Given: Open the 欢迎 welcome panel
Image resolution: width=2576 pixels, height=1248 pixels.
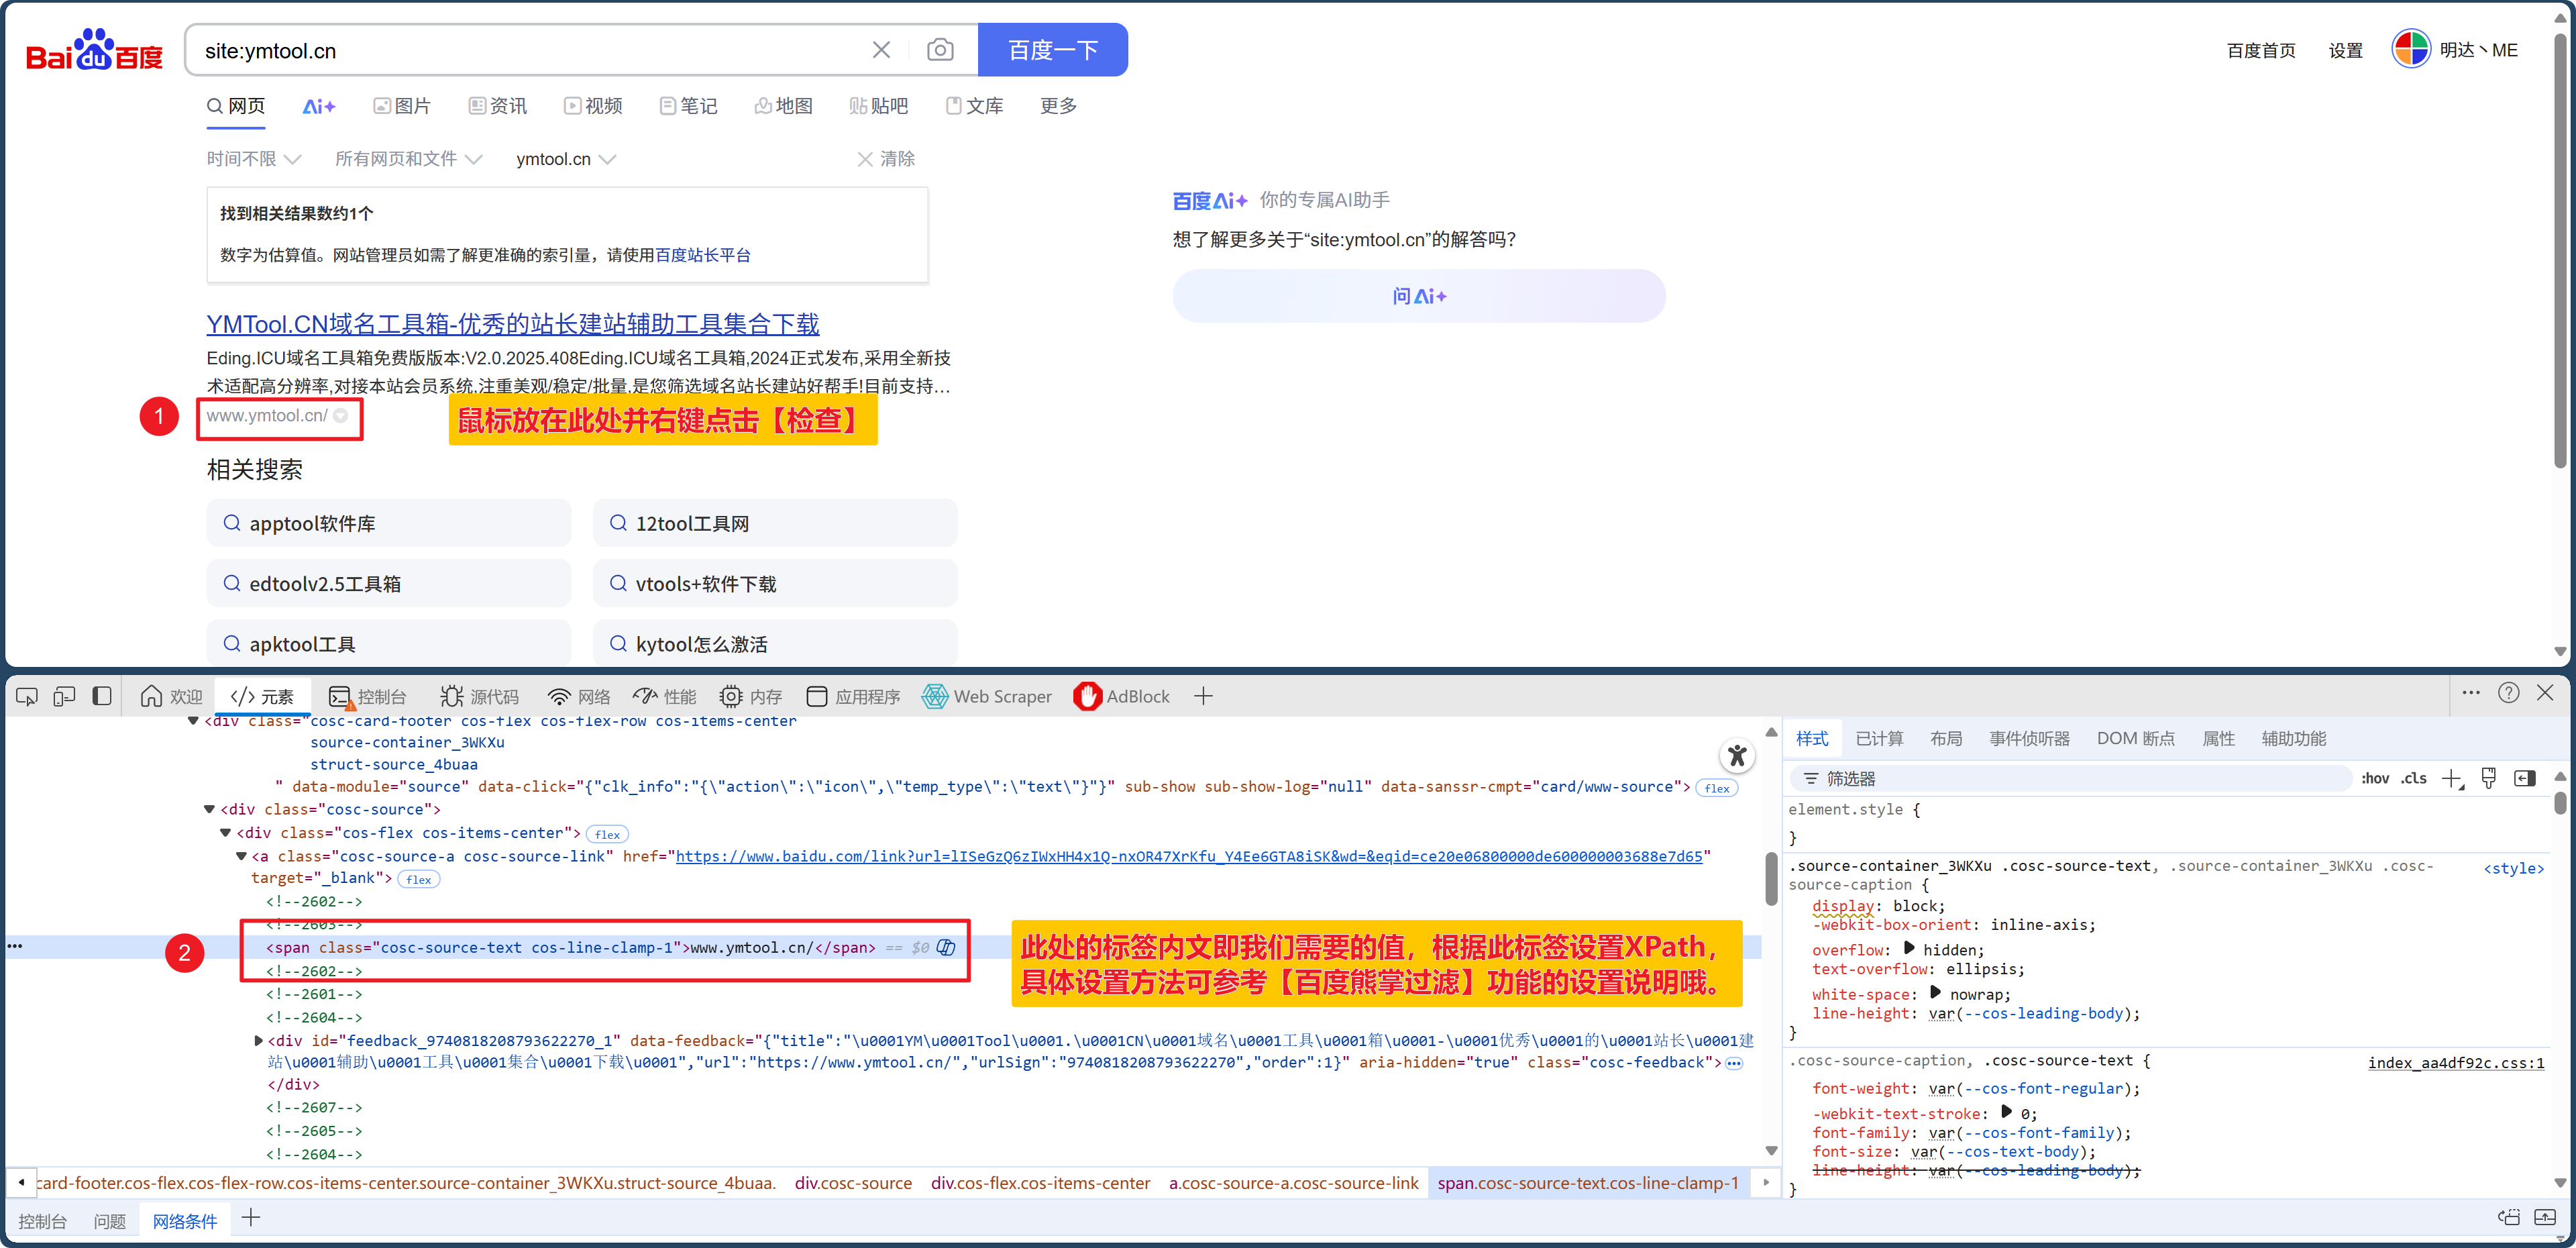Looking at the screenshot, I should point(171,696).
